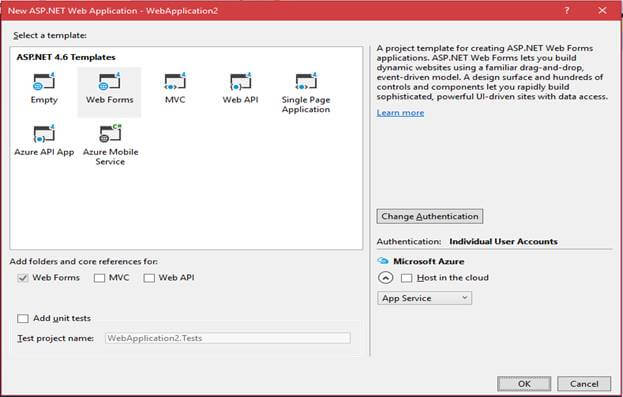This screenshot has width=623, height=397.
Task: Click the Microsoft Azure cloud icon
Action: (383, 261)
